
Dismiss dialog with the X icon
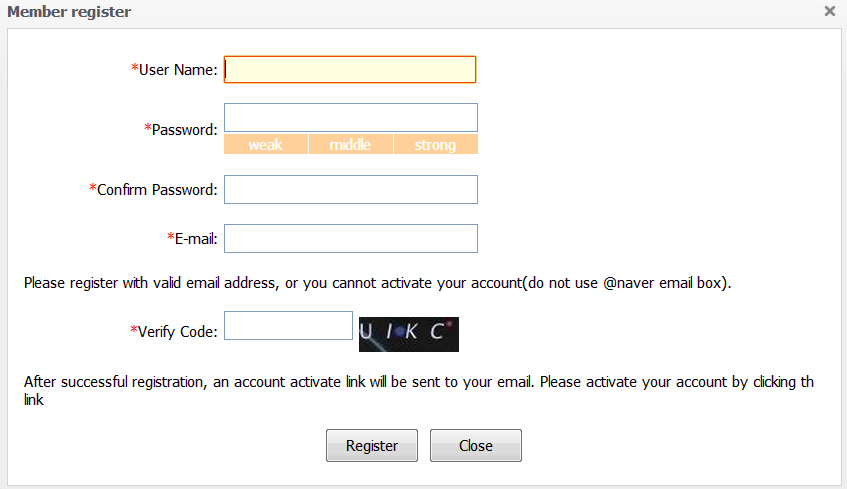tap(830, 11)
